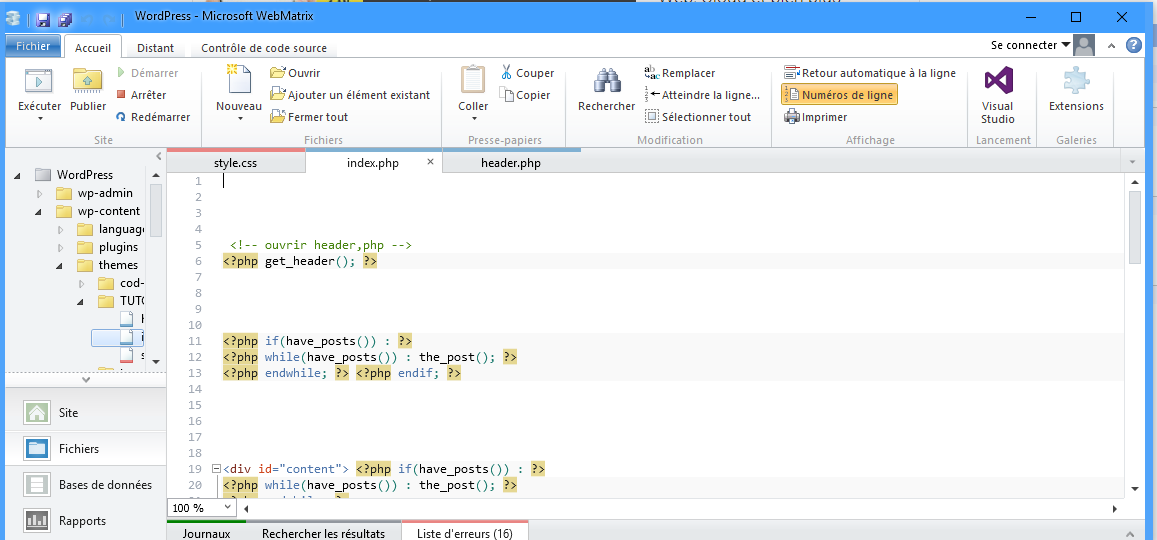Expand the bottom panel chevron
The image size is (1157, 540).
pos(1131,533)
